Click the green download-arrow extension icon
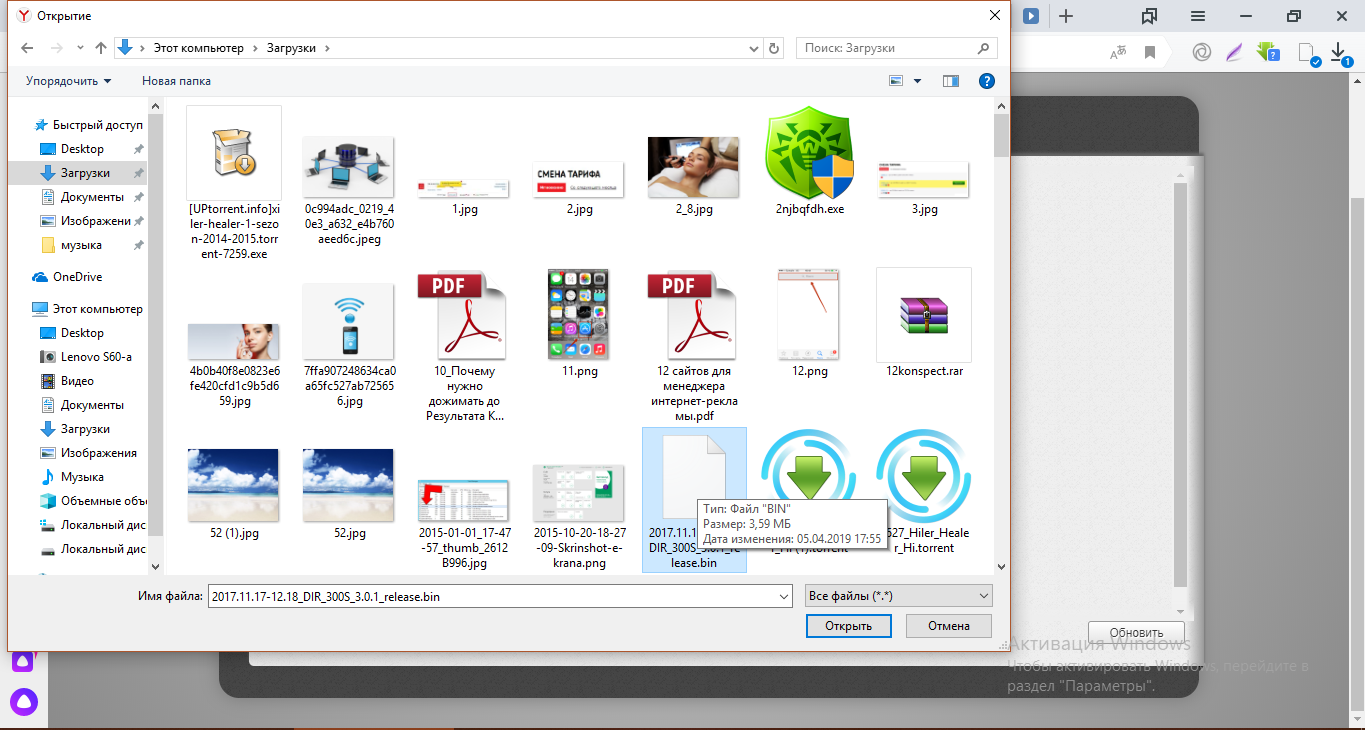 click(x=1268, y=51)
